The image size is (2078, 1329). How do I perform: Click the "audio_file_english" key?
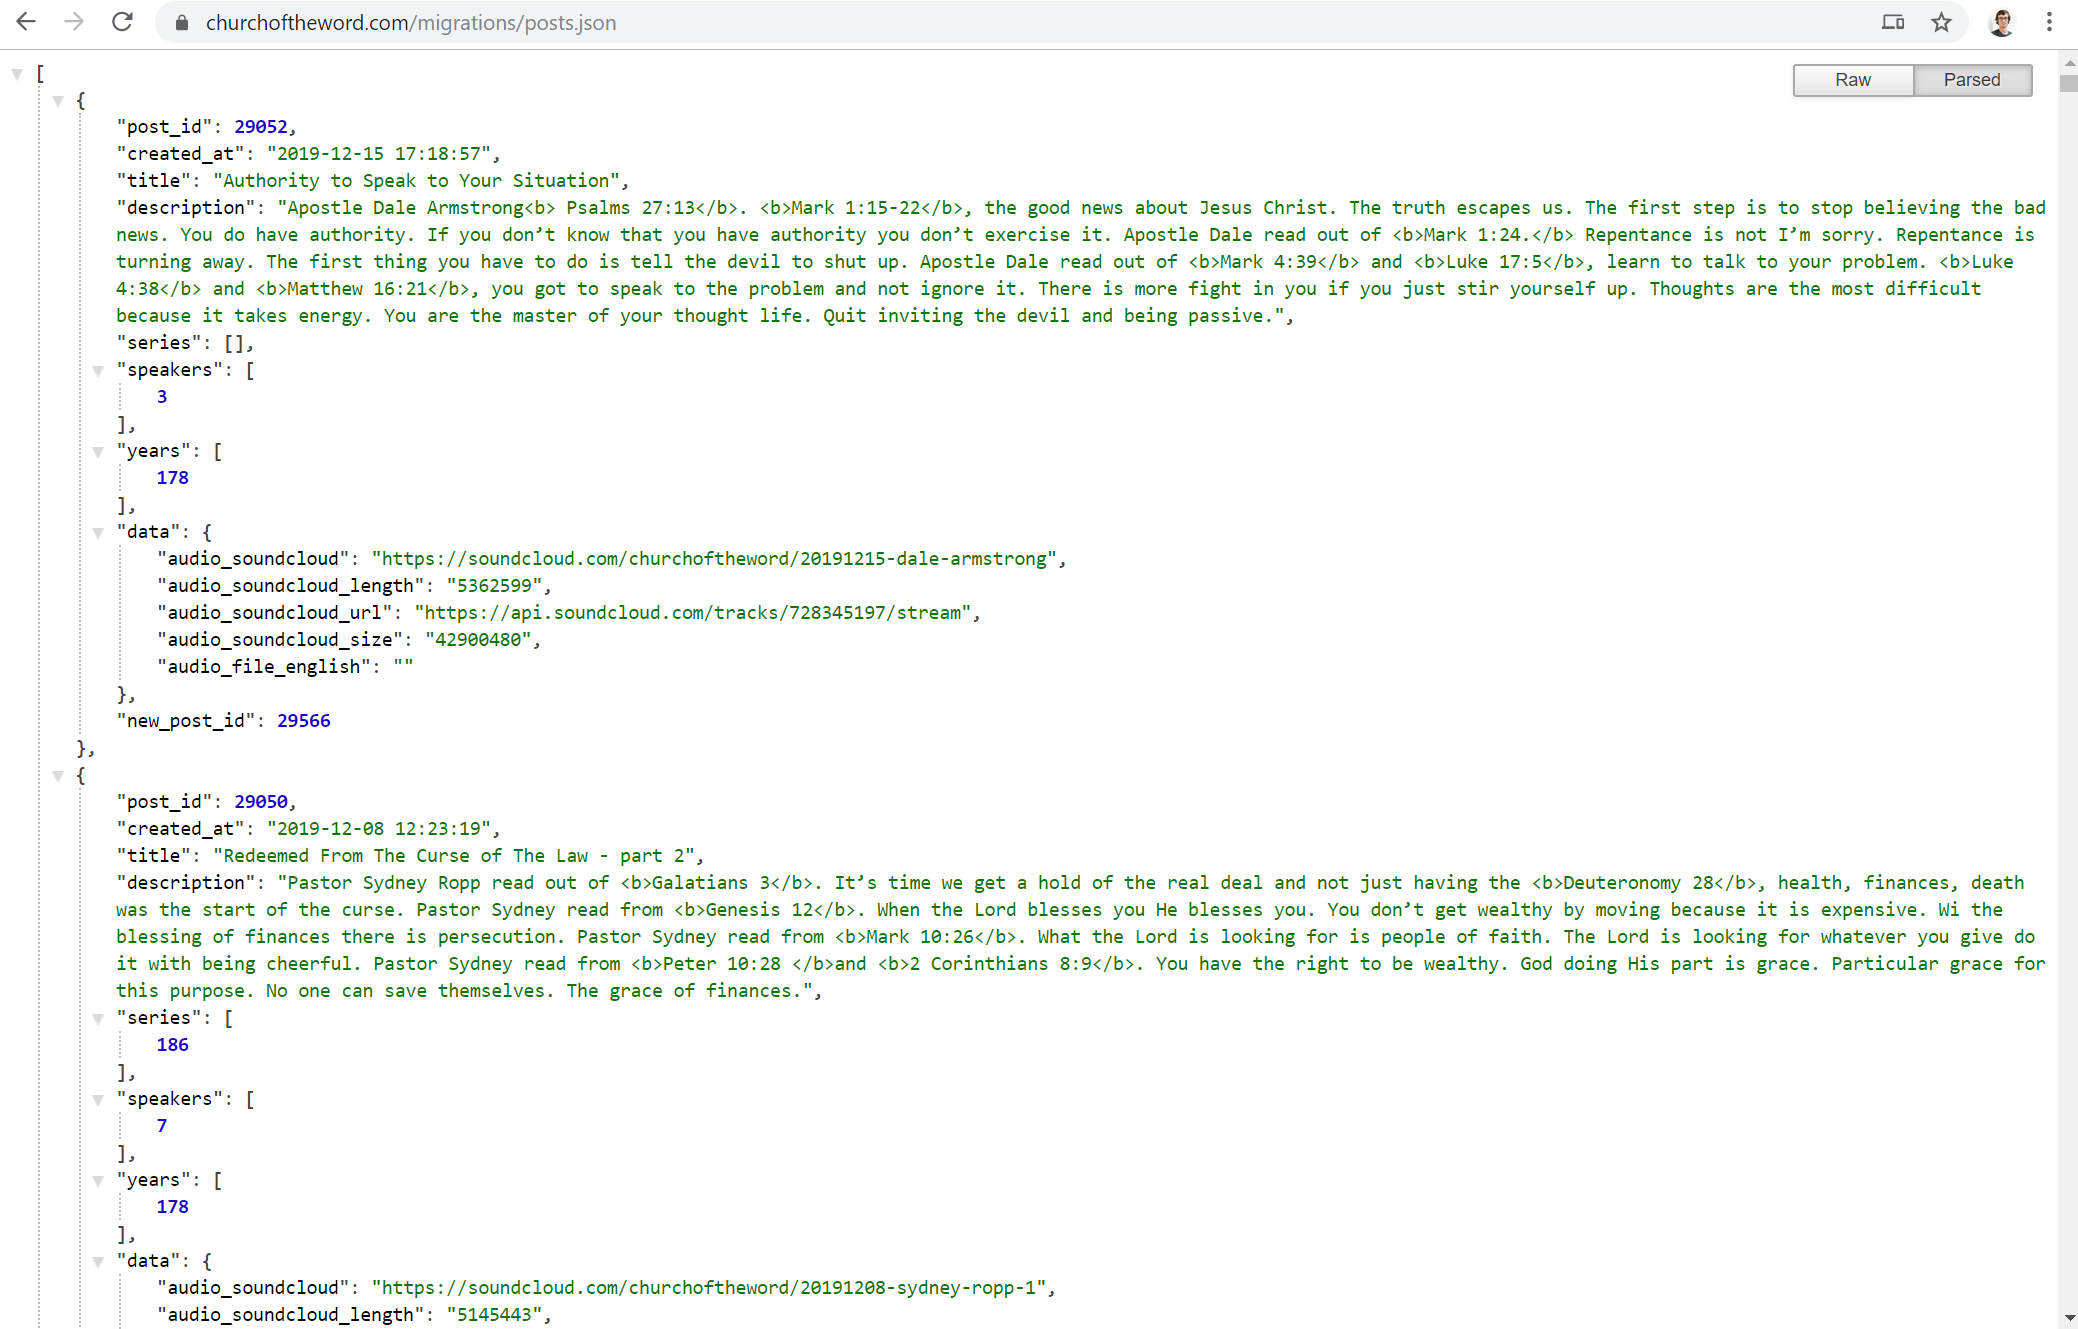click(x=264, y=667)
